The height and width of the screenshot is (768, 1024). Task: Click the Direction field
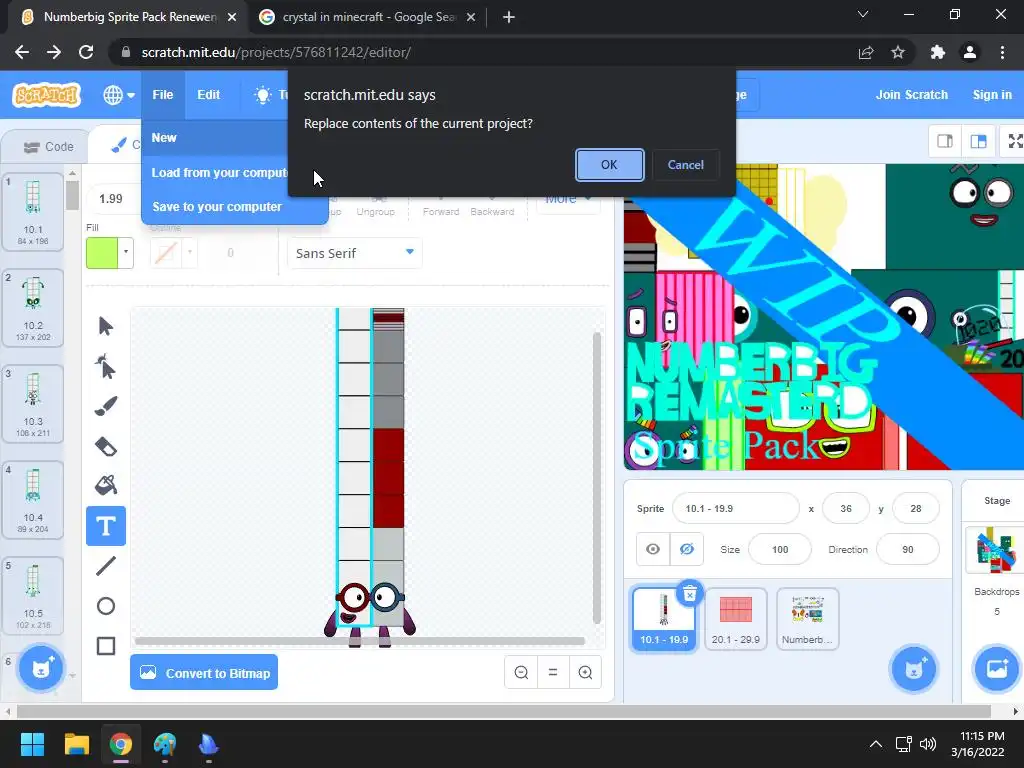(908, 549)
